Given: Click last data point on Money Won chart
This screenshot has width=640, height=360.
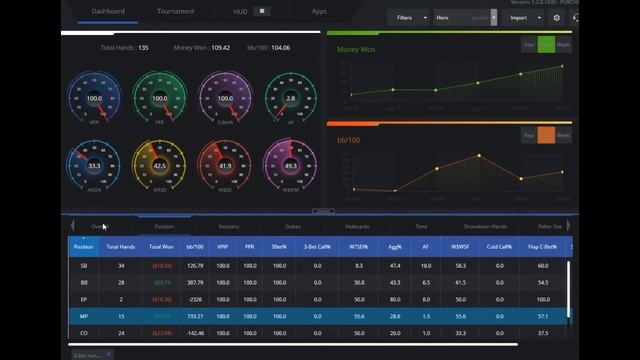Looking at the screenshot, I should click(562, 66).
